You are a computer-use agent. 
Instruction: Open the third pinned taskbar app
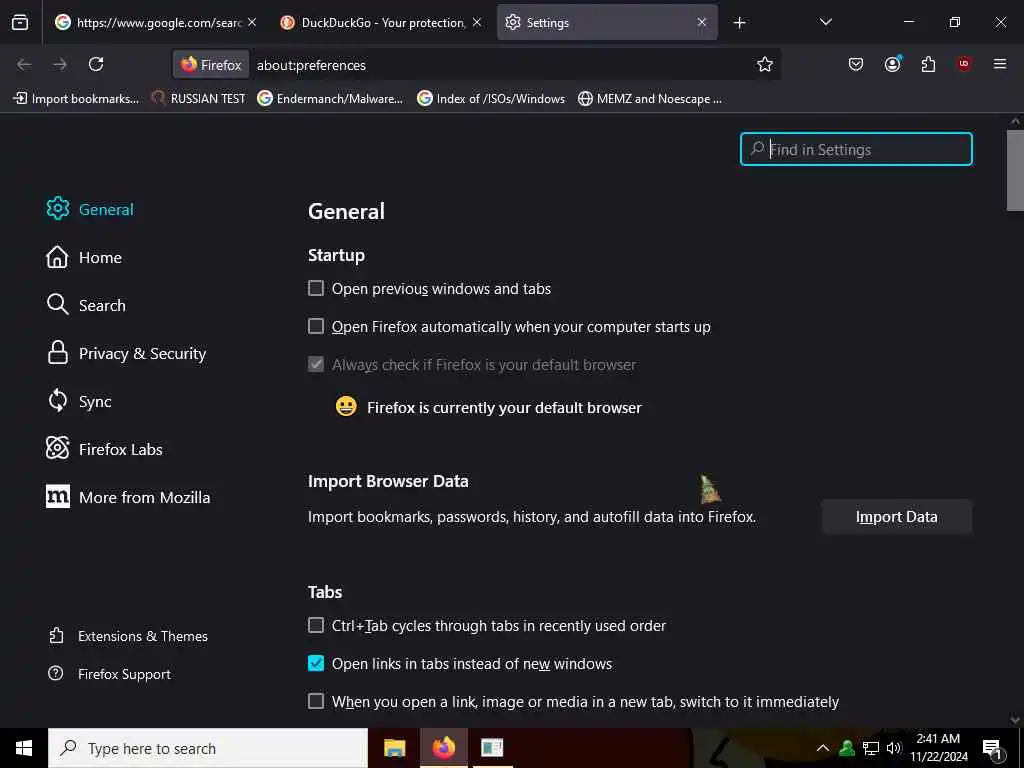coord(492,748)
